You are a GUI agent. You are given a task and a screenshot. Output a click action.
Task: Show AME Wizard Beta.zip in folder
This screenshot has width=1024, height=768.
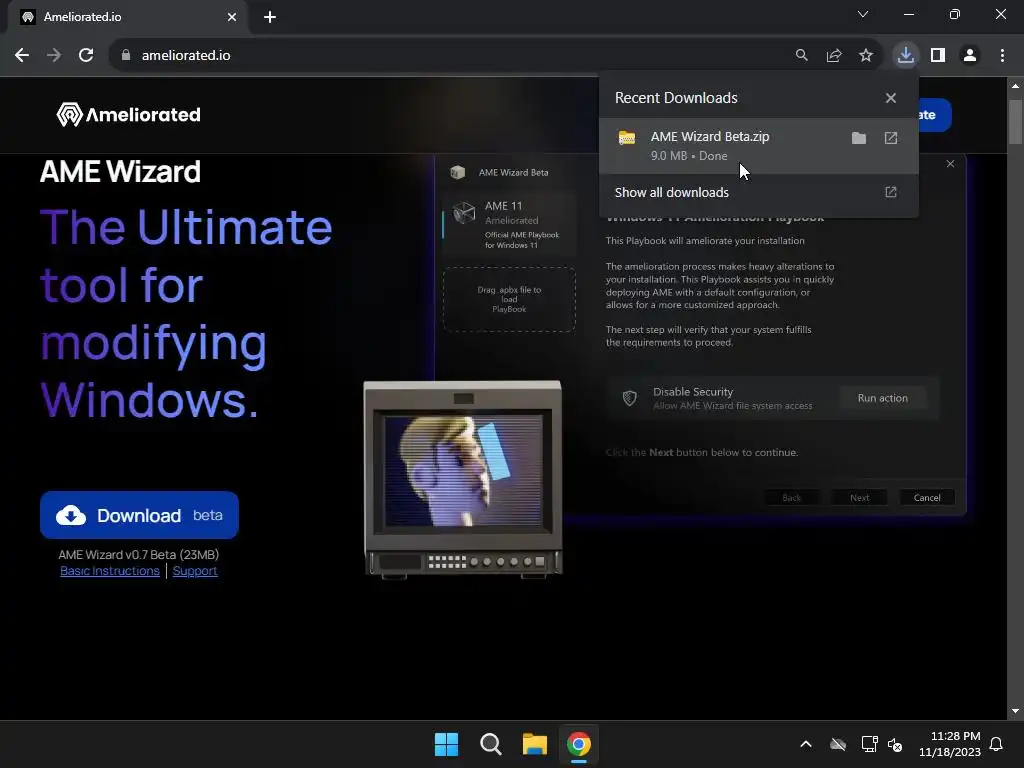pyautogui.click(x=859, y=138)
